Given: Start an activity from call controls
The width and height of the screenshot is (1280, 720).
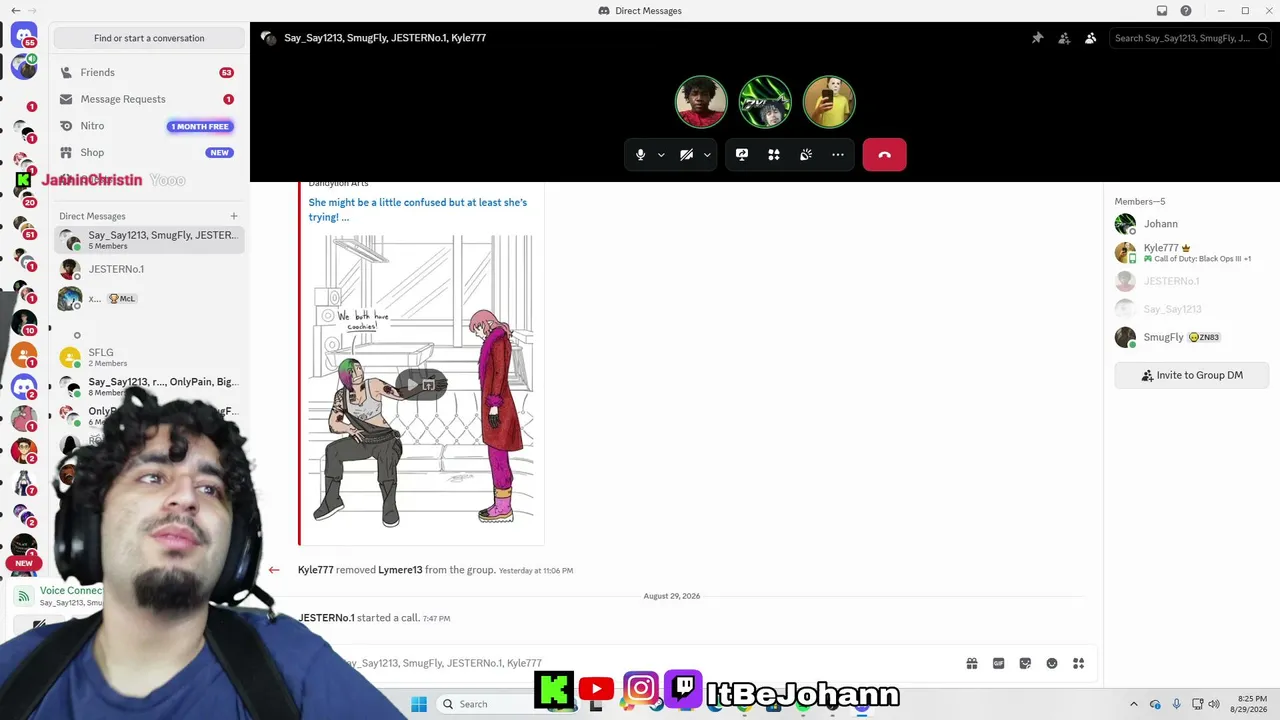Looking at the screenshot, I should tap(774, 155).
